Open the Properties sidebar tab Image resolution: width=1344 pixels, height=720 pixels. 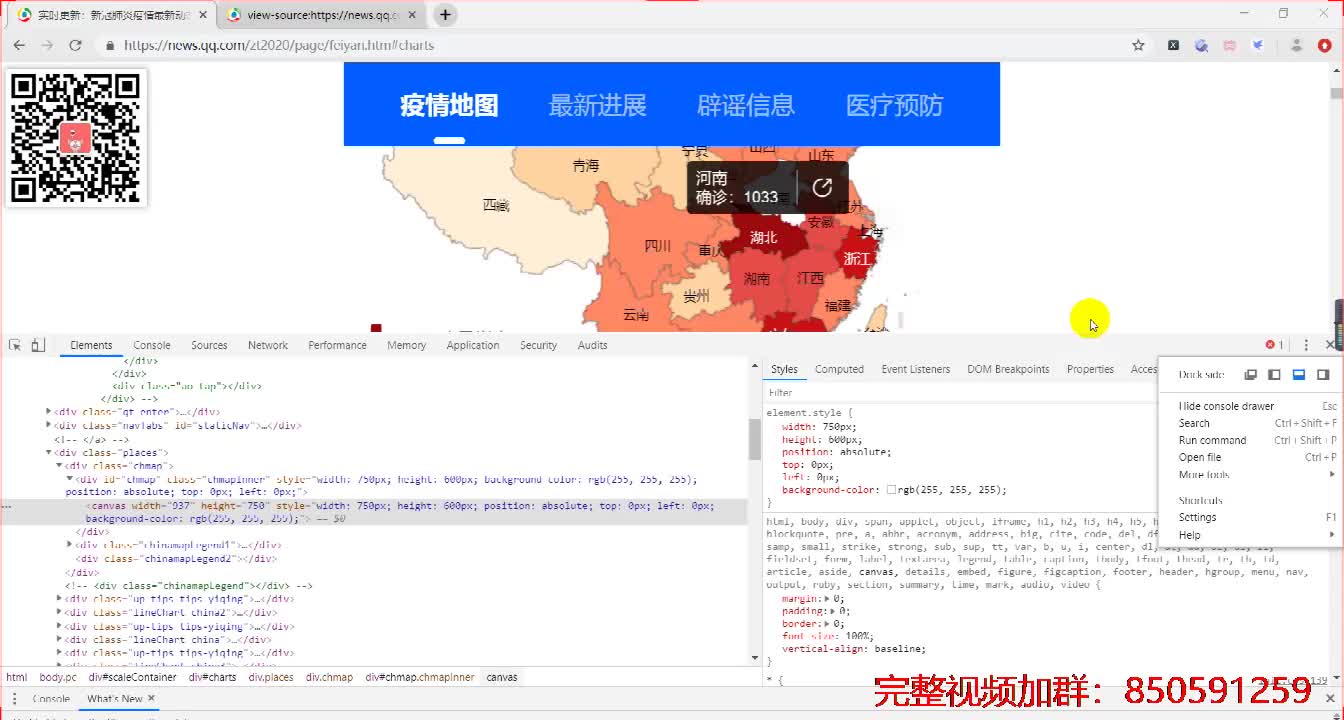click(x=1090, y=369)
